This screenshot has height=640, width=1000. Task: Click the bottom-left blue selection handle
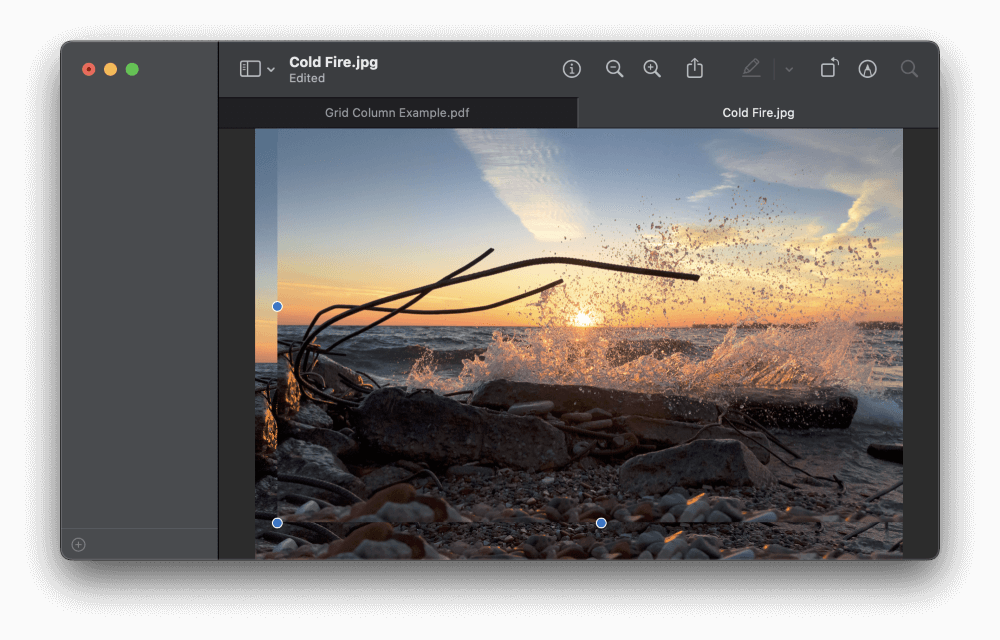coord(277,522)
